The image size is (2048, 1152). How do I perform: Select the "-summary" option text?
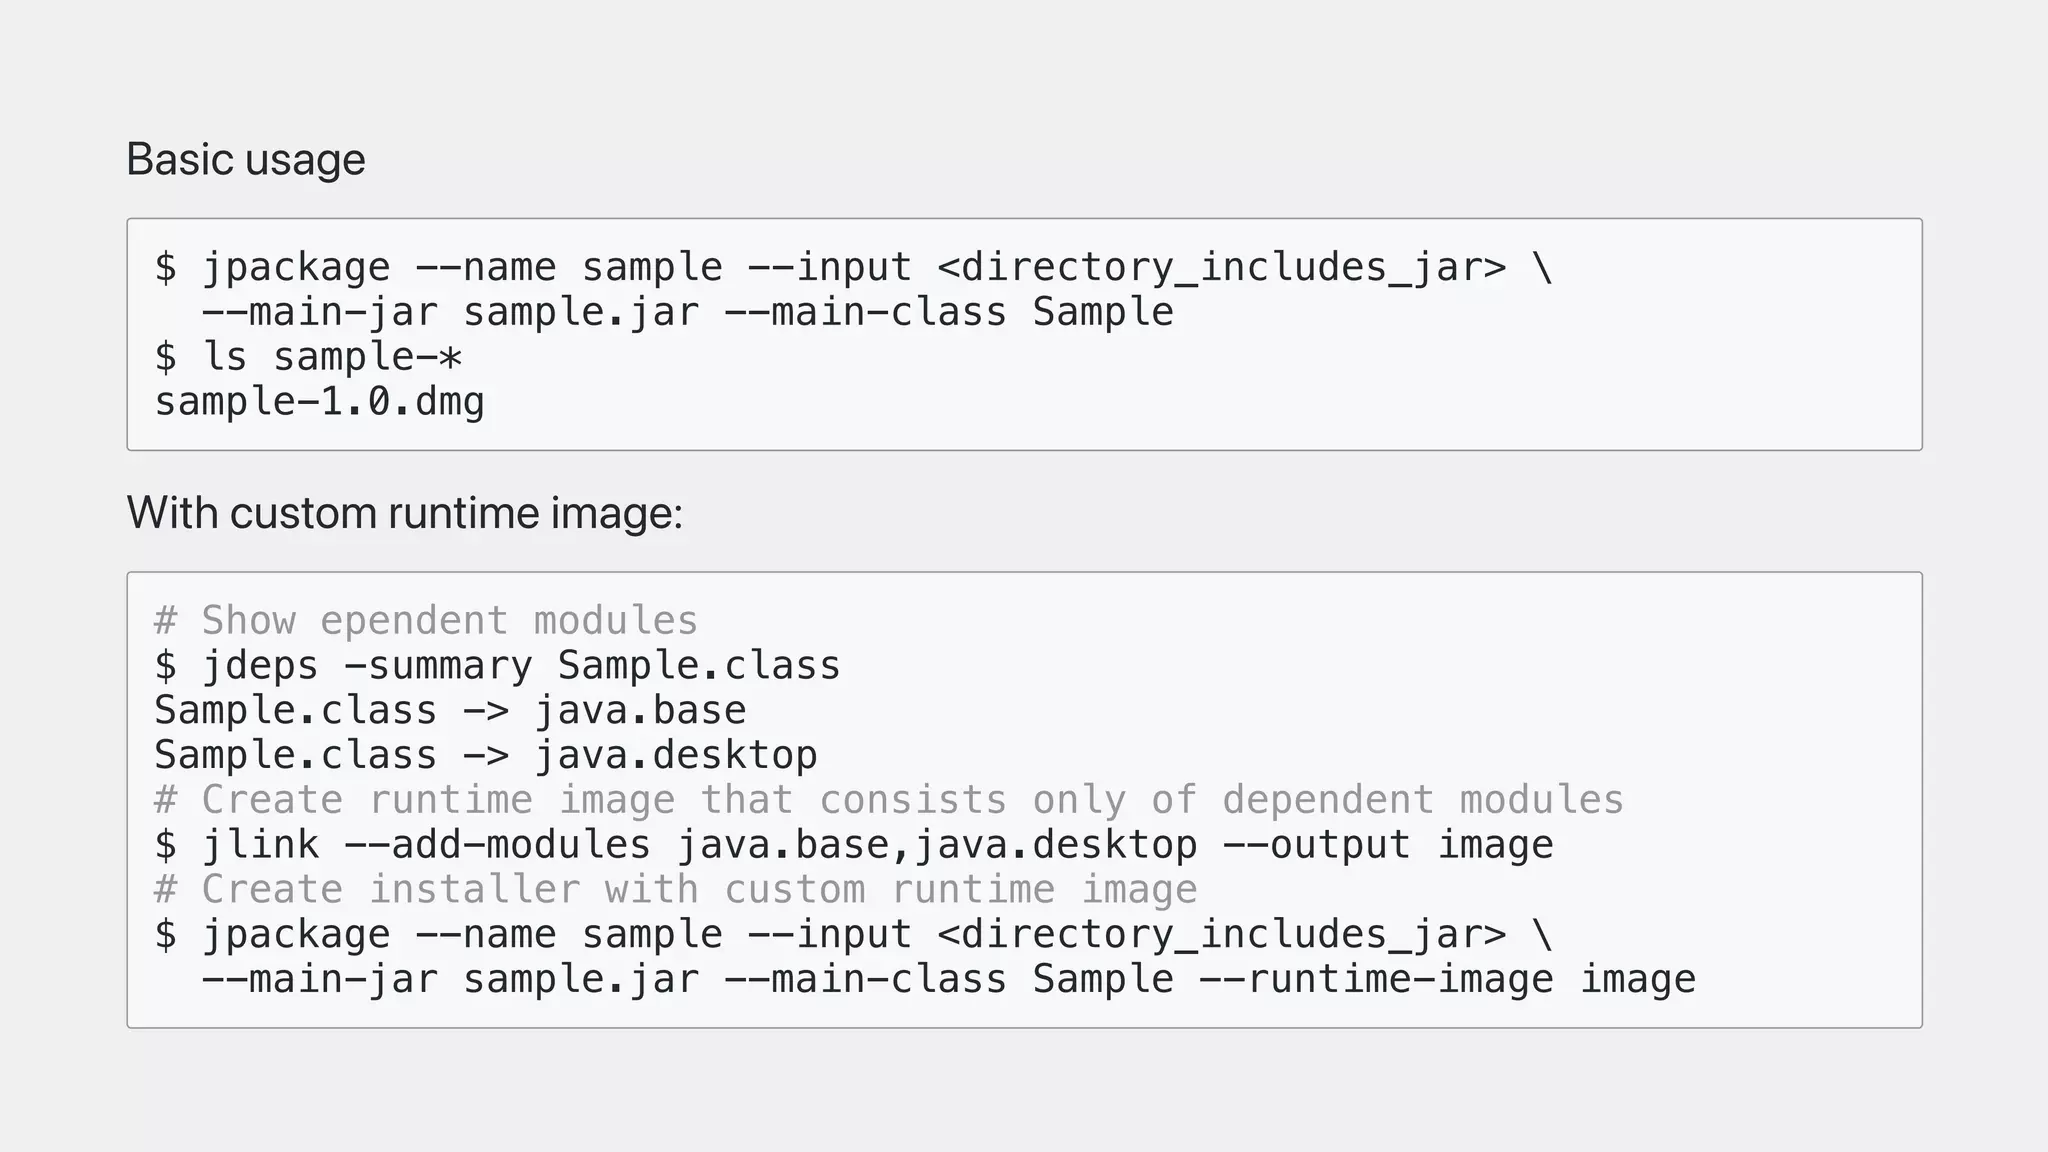(x=437, y=666)
